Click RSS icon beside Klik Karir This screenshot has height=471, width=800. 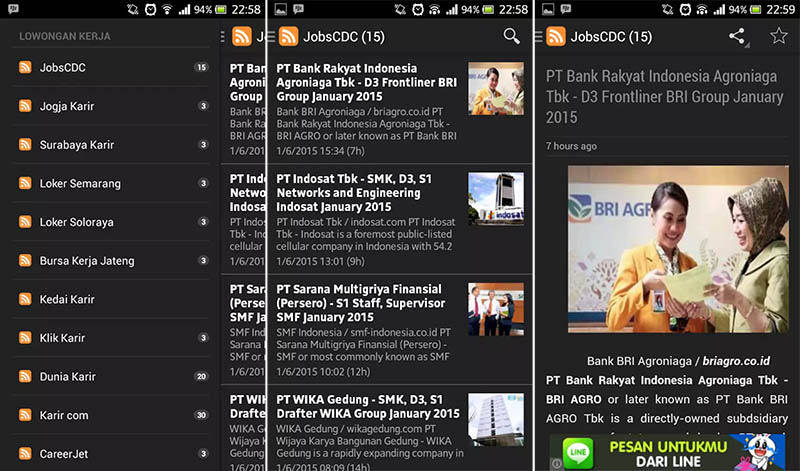(x=25, y=338)
